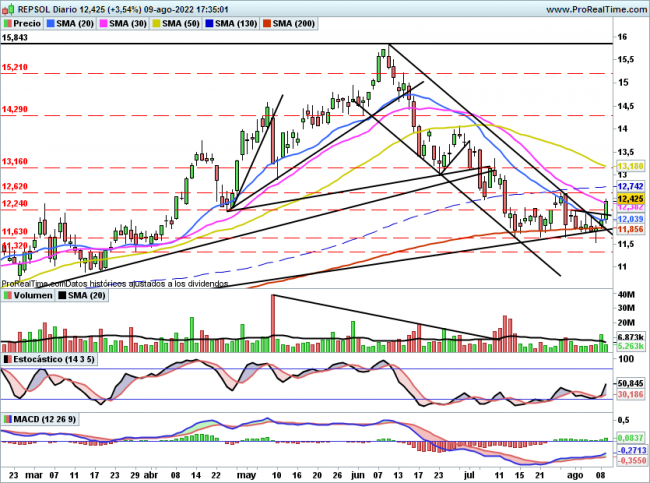Click the Volumen panel bar icon
The width and height of the screenshot is (650, 483).
[7, 296]
